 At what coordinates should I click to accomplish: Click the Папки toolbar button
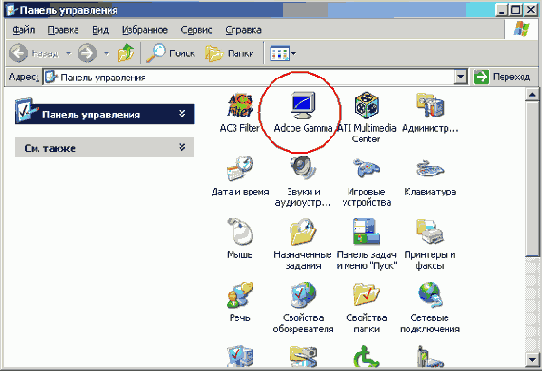229,53
